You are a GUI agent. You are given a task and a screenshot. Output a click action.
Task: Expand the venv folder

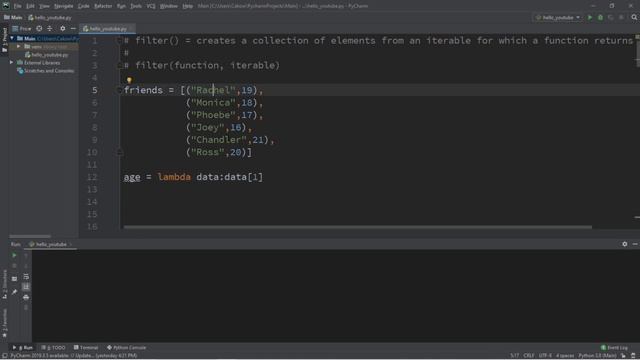pos(19,47)
